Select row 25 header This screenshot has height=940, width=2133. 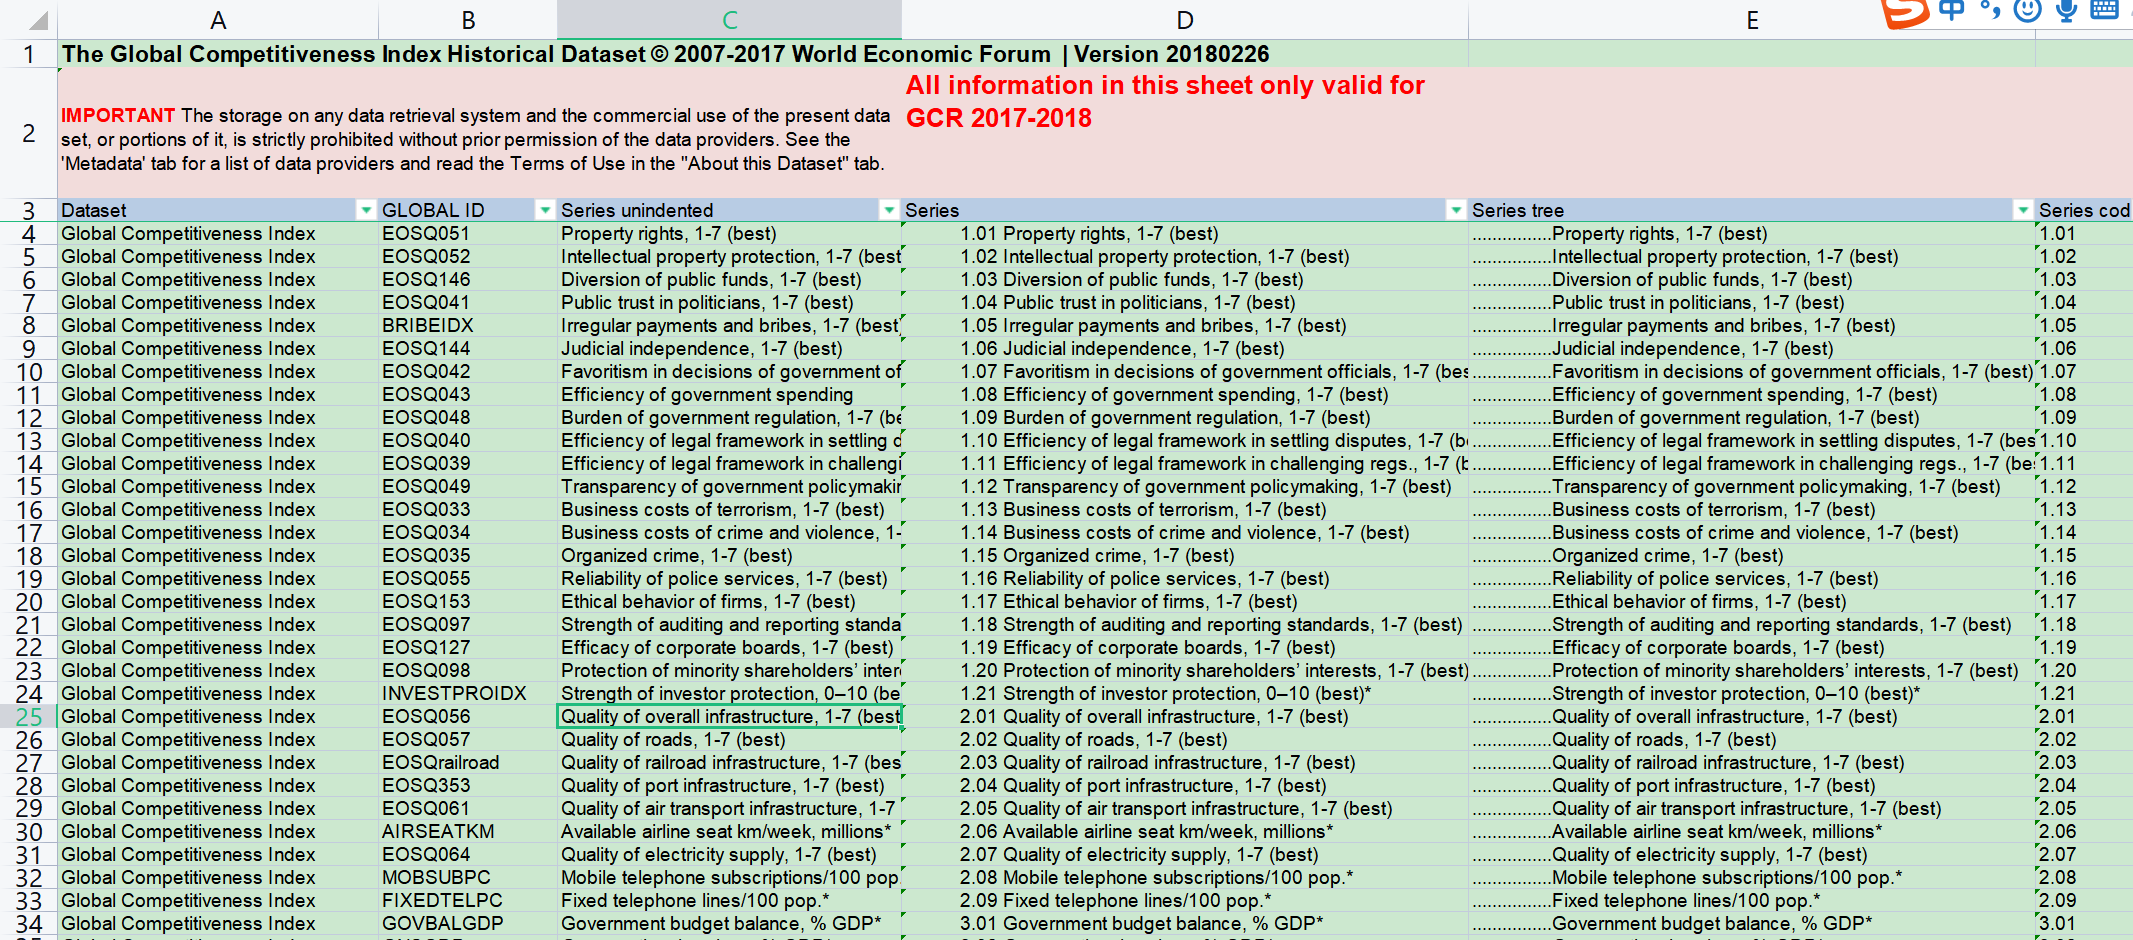coord(29,717)
